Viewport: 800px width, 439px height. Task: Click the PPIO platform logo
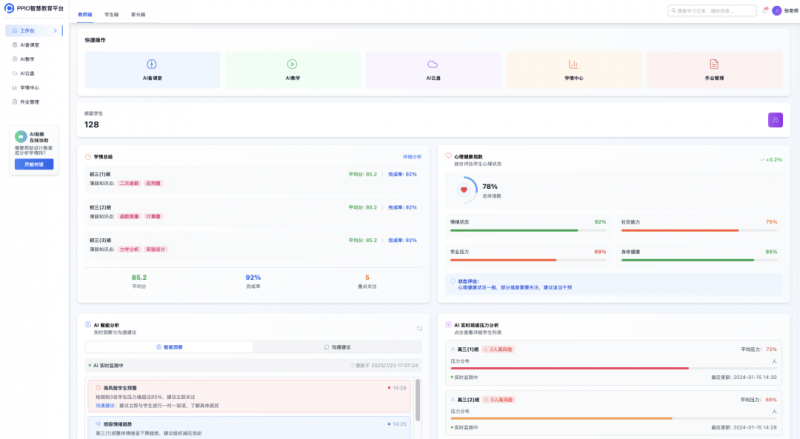tap(9, 7)
